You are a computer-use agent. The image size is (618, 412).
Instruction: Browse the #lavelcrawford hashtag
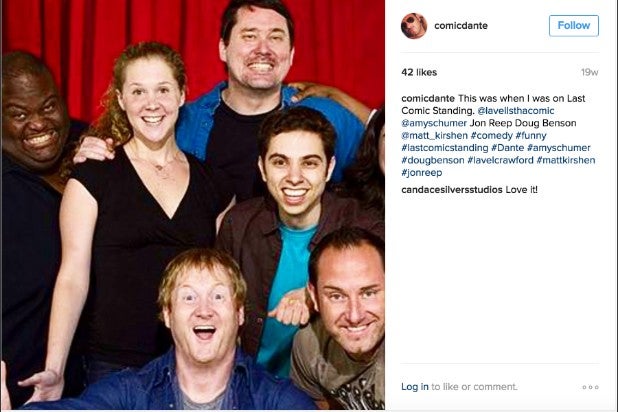coord(500,160)
